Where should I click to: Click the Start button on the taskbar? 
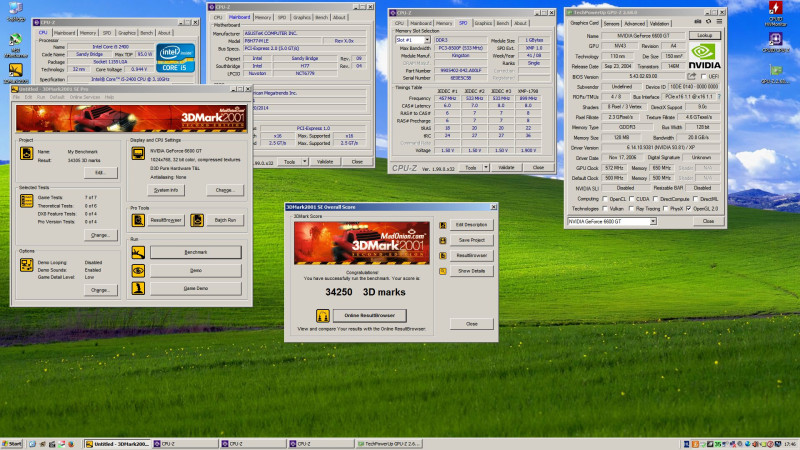tap(12, 444)
